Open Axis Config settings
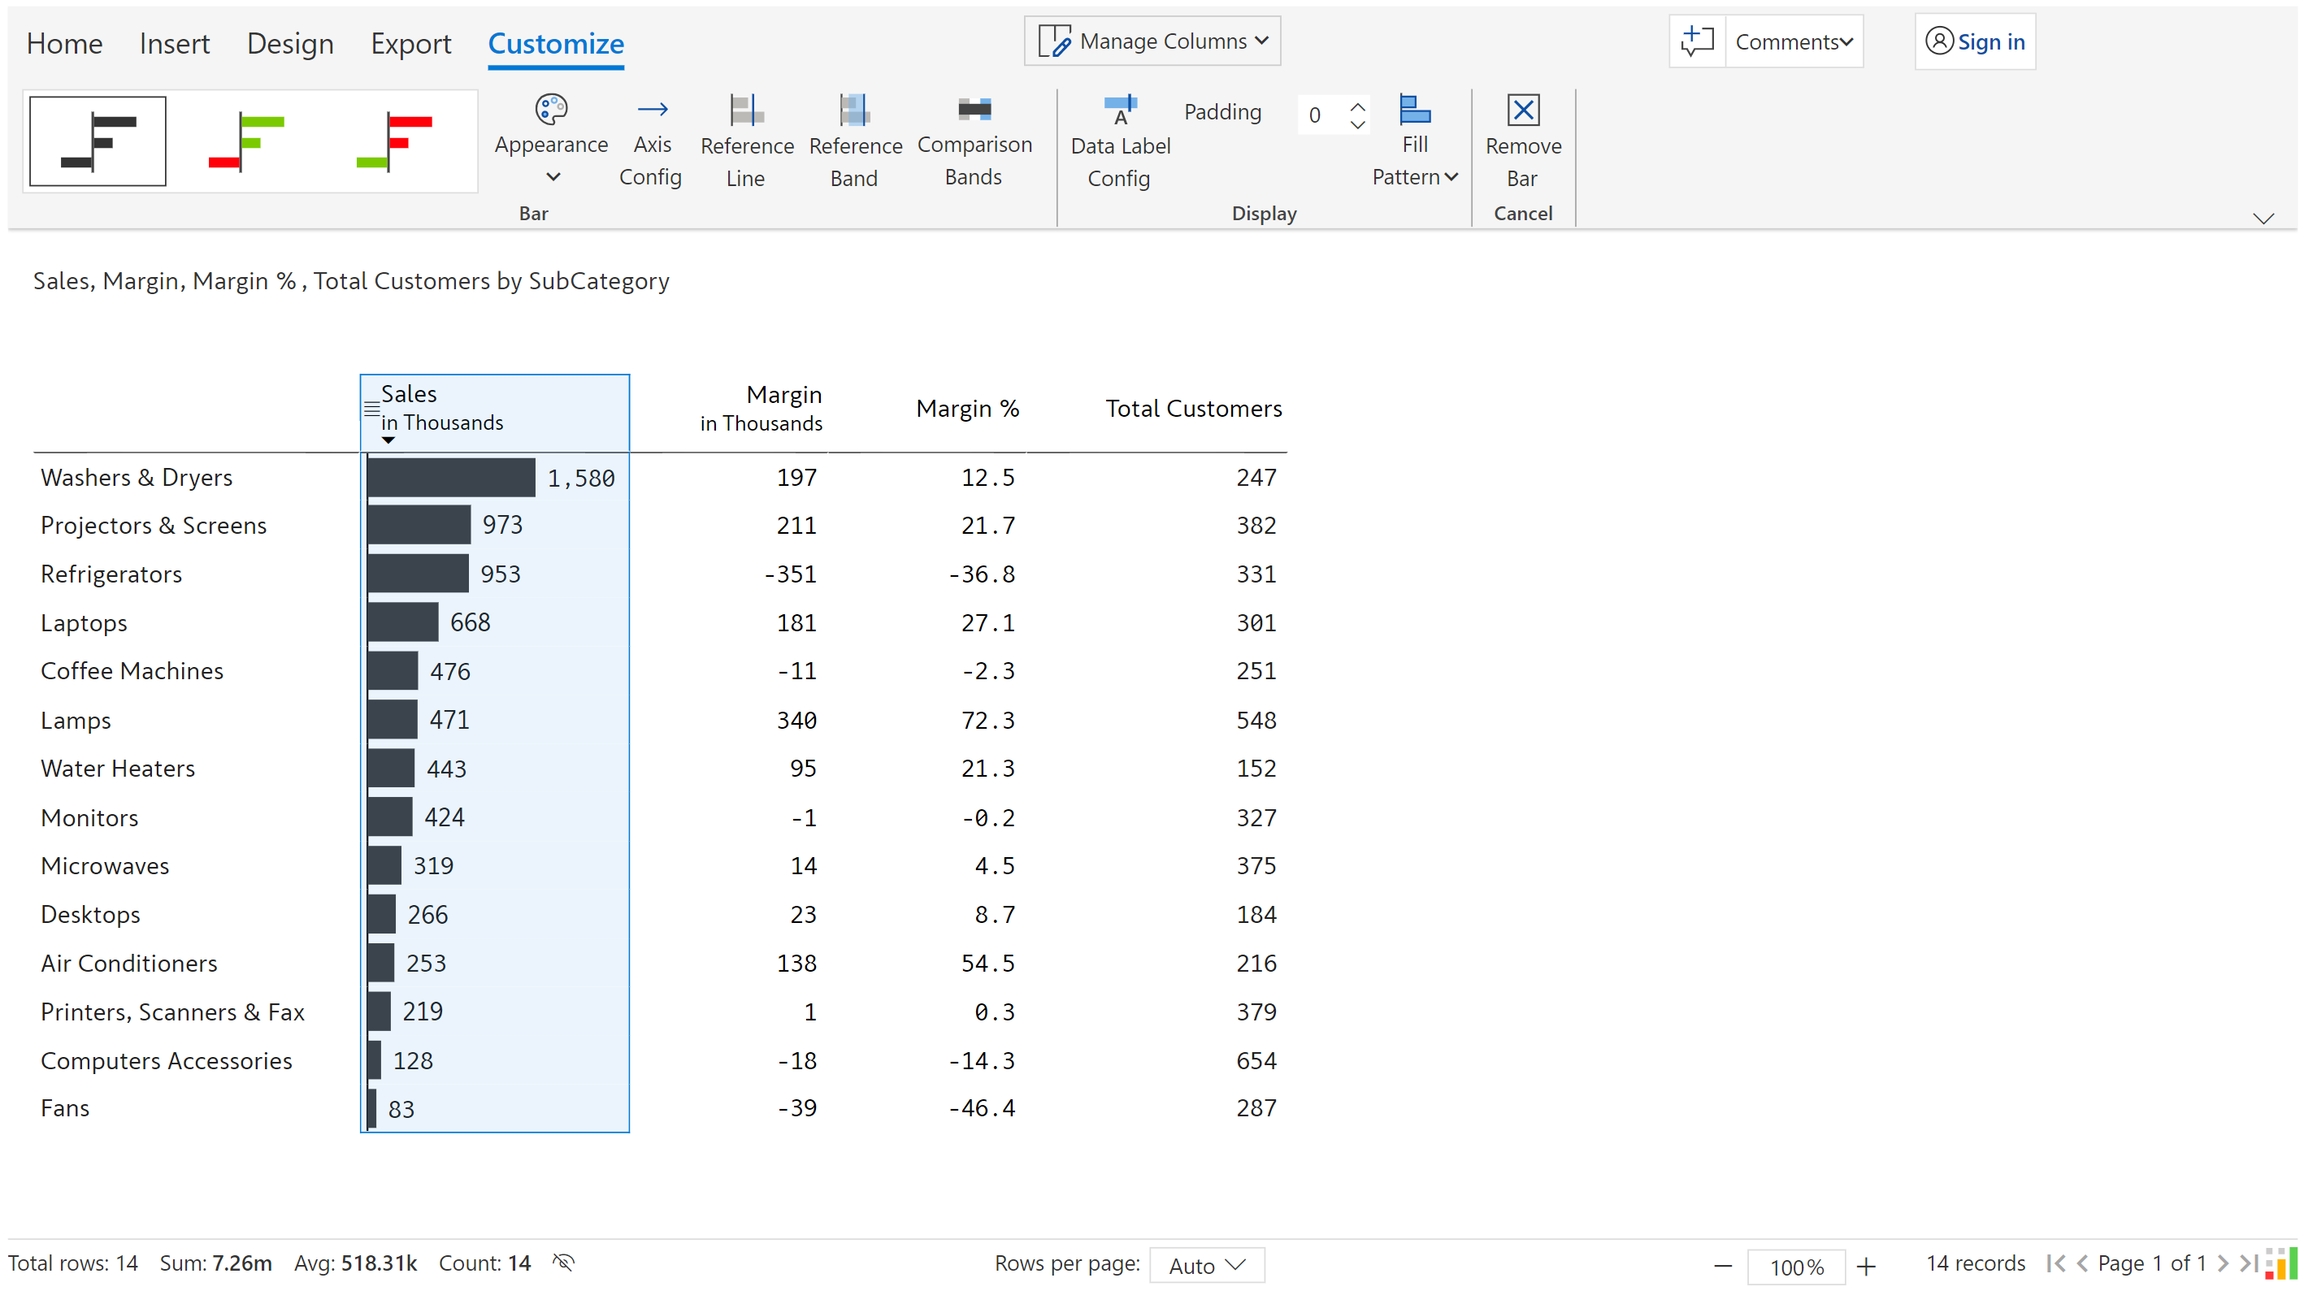This screenshot has width=2304, height=1291. click(x=651, y=144)
